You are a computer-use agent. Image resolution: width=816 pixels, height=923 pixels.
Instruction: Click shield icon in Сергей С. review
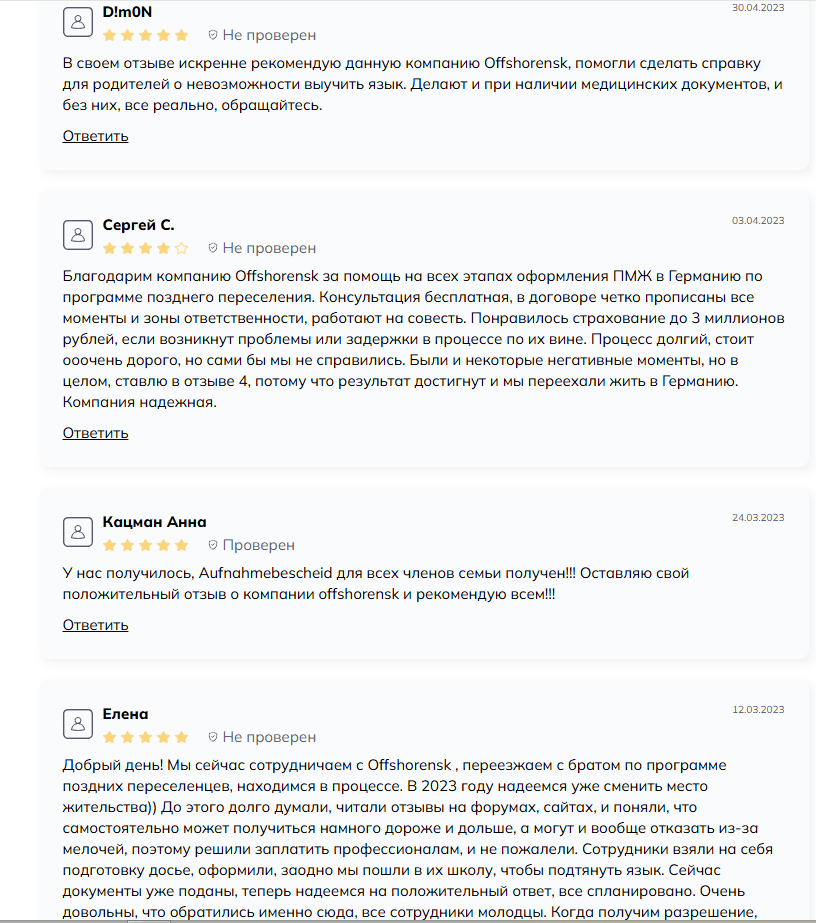pos(213,248)
